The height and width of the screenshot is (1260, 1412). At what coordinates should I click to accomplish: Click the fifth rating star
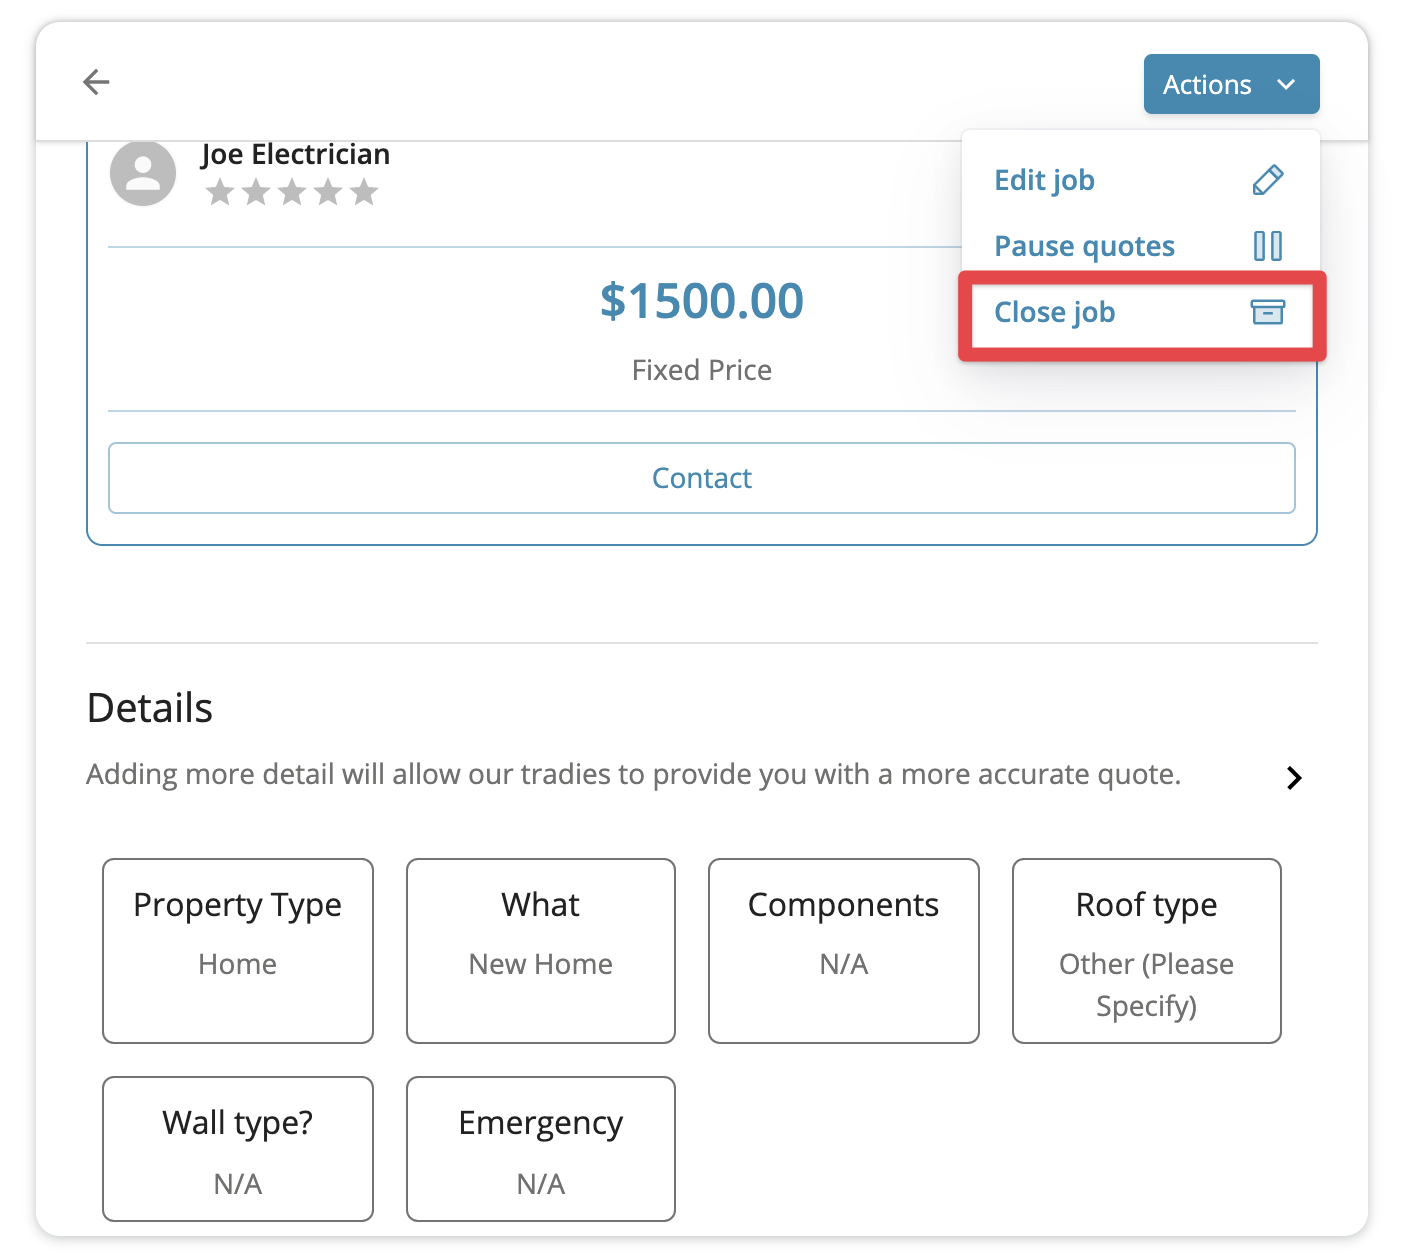click(364, 192)
